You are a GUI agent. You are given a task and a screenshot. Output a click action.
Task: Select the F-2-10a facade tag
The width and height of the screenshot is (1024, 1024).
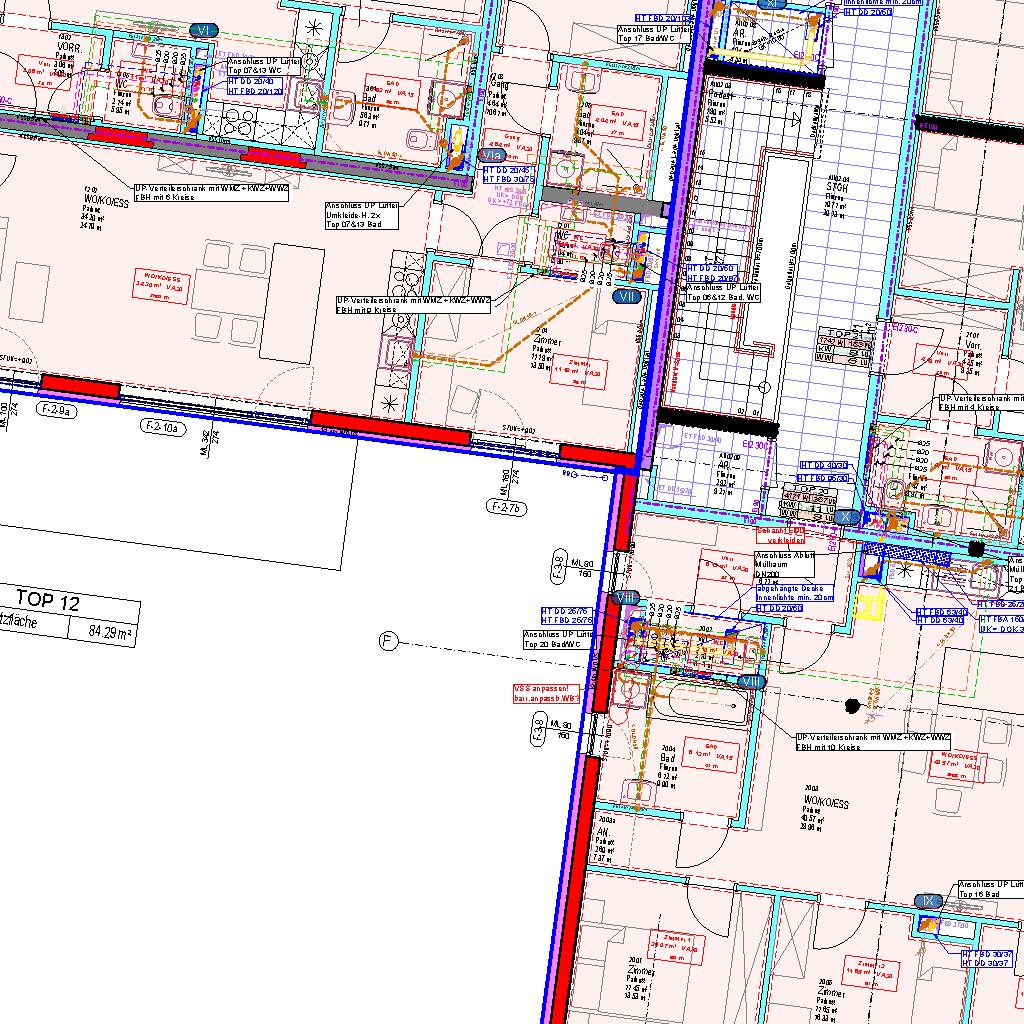coord(163,428)
